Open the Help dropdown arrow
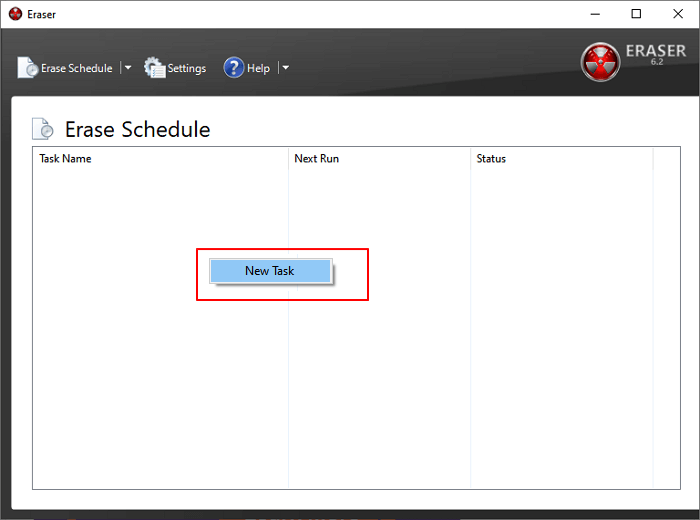 click(x=285, y=68)
